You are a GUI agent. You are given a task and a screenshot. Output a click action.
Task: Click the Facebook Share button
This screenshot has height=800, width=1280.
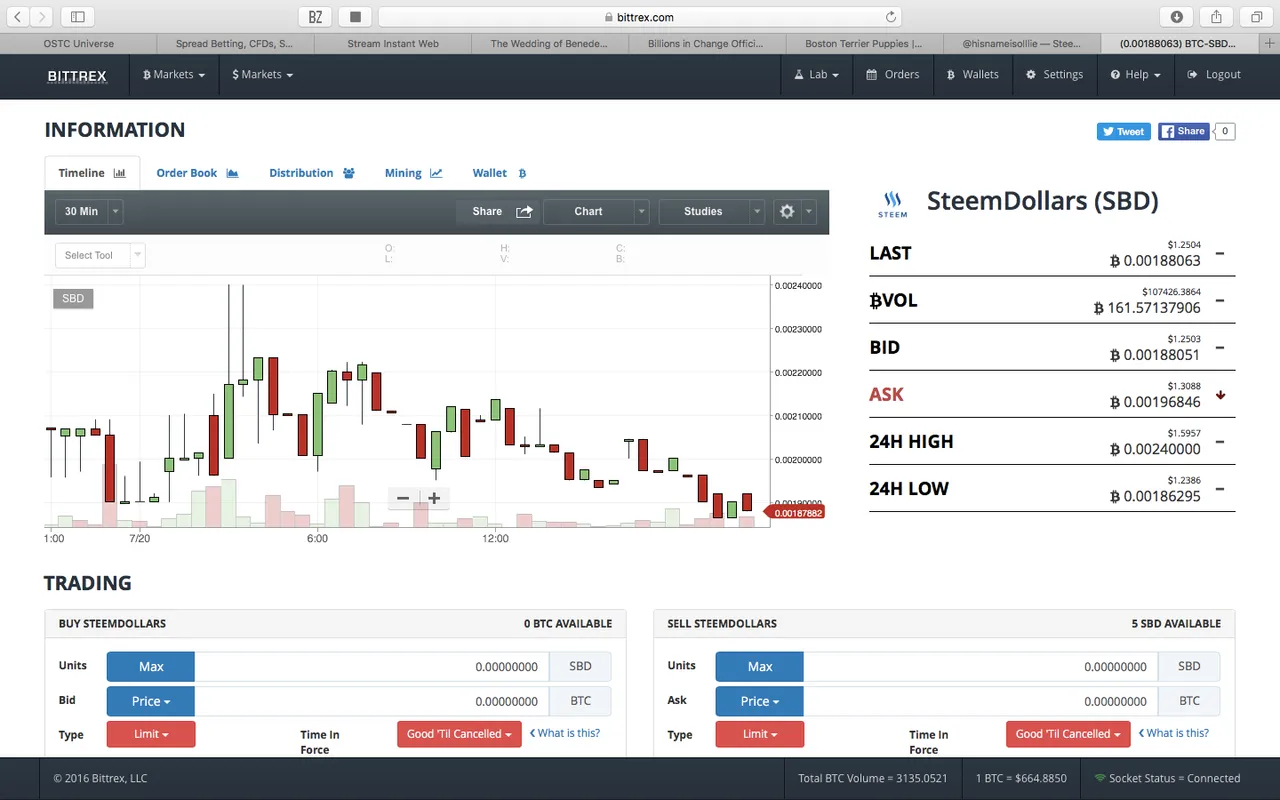1184,131
